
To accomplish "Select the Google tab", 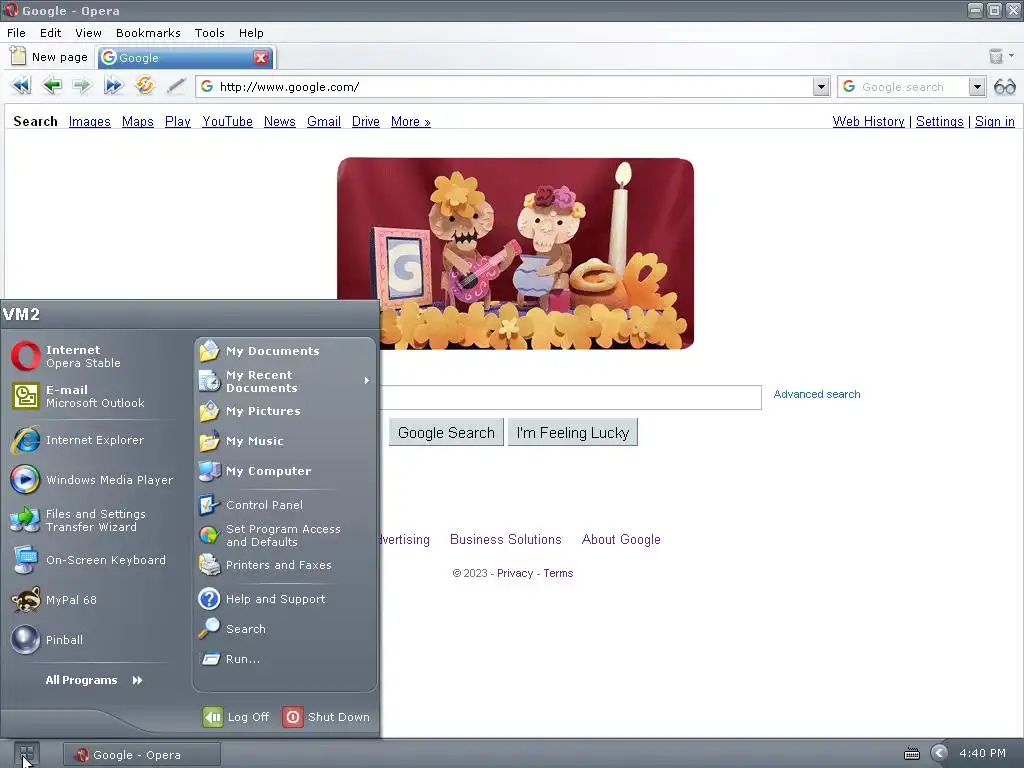I will point(185,57).
